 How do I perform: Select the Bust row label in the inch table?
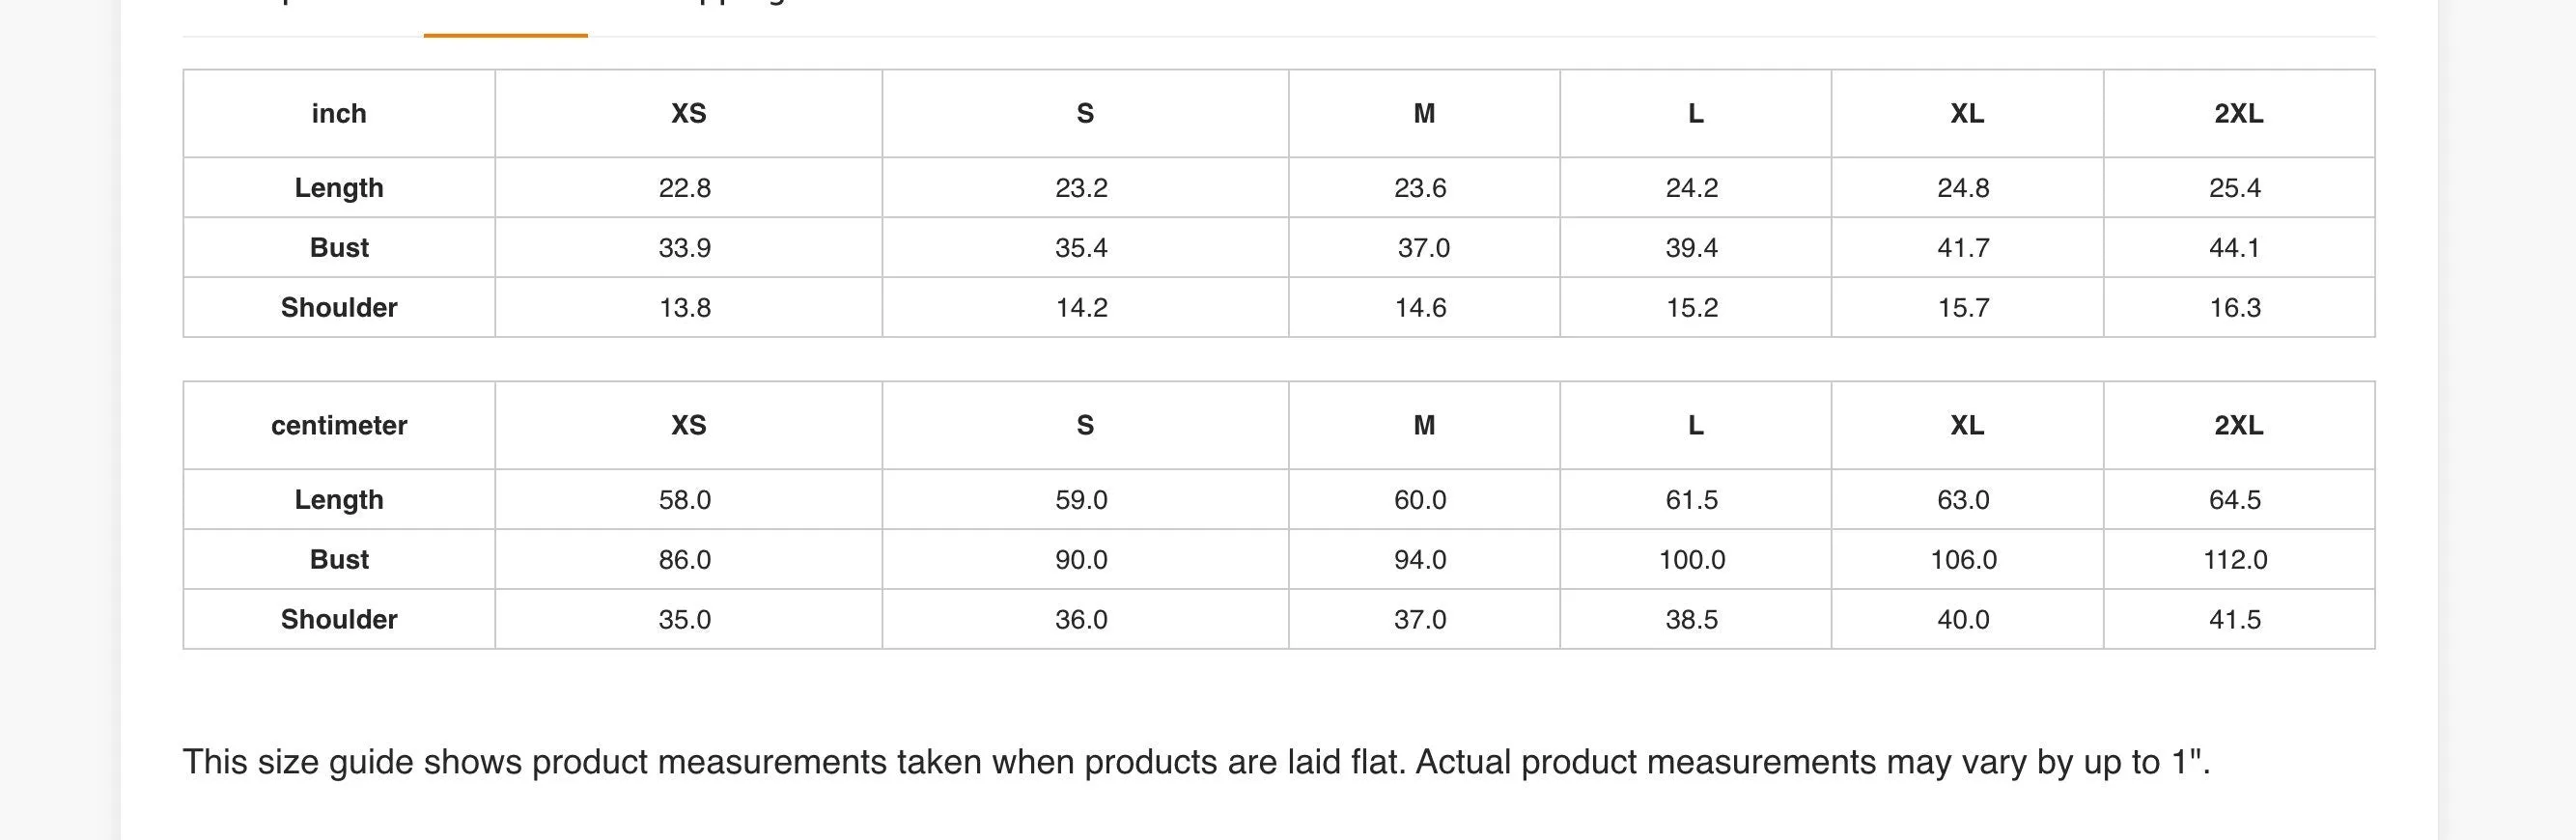tap(339, 247)
